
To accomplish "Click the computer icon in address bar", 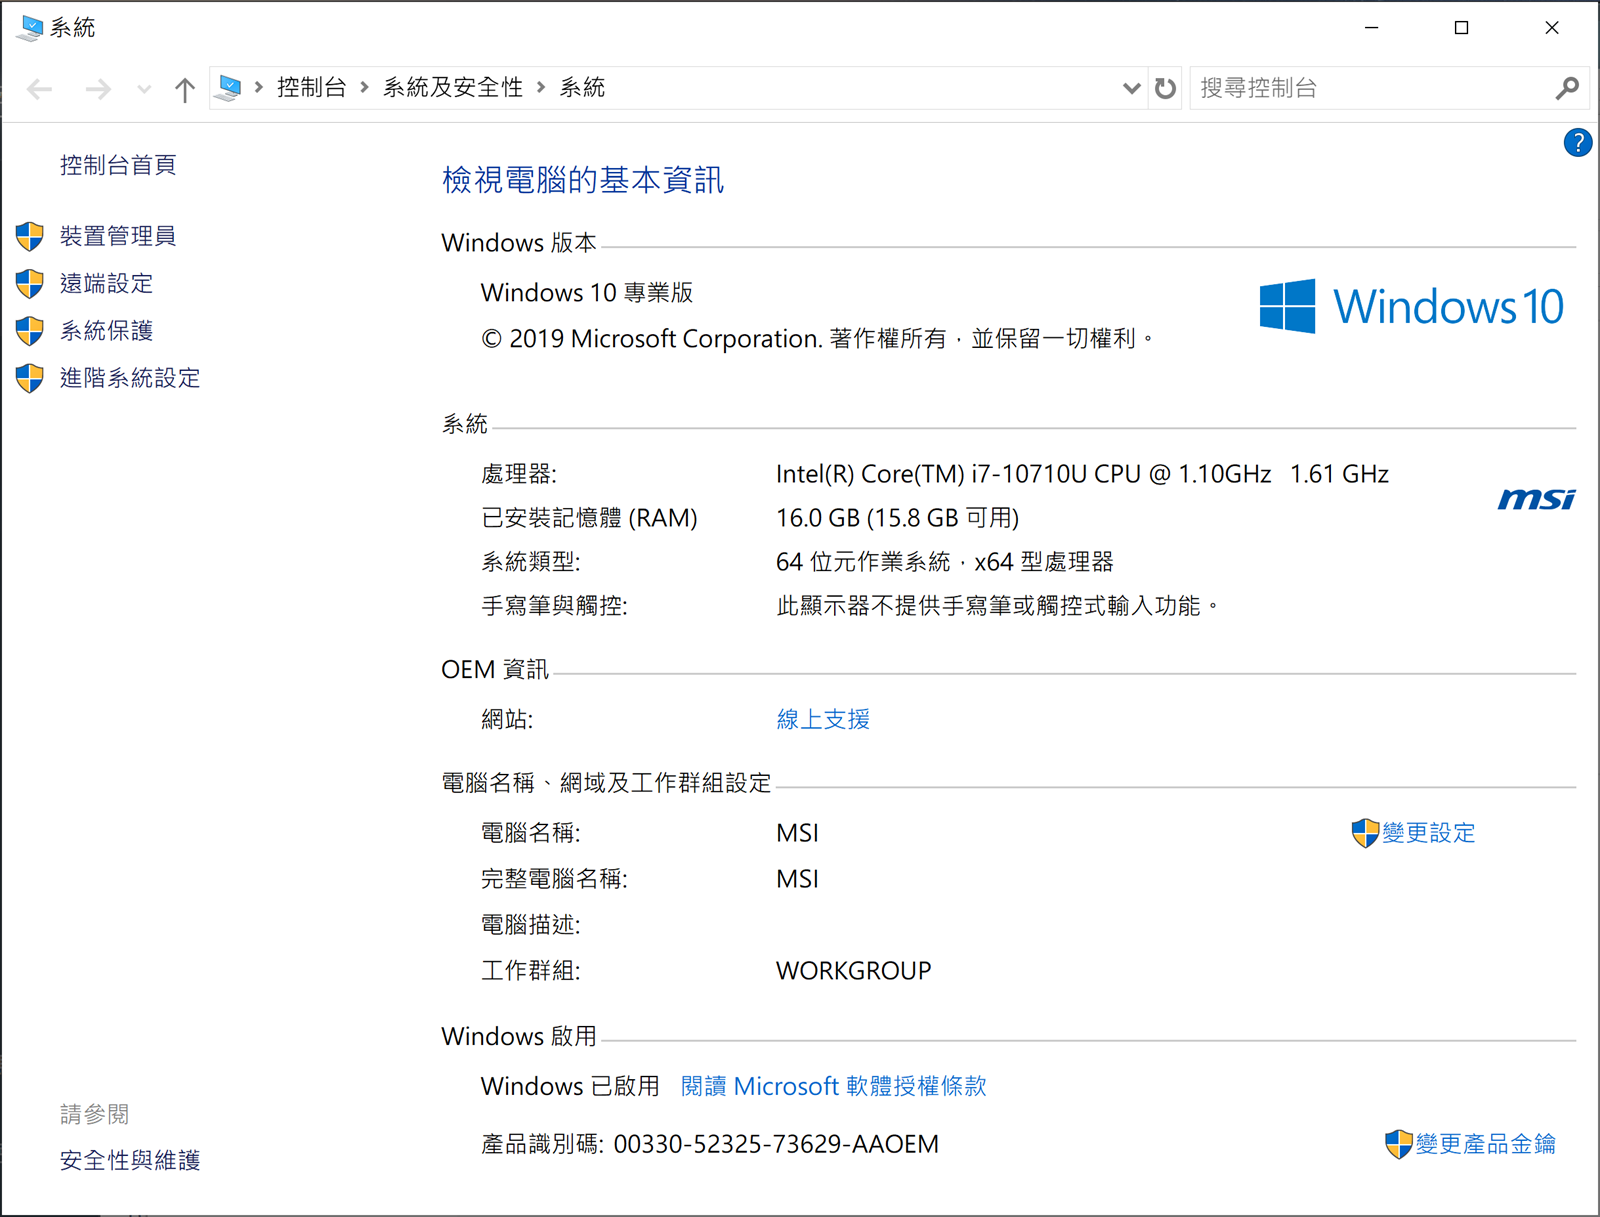I will click(229, 88).
